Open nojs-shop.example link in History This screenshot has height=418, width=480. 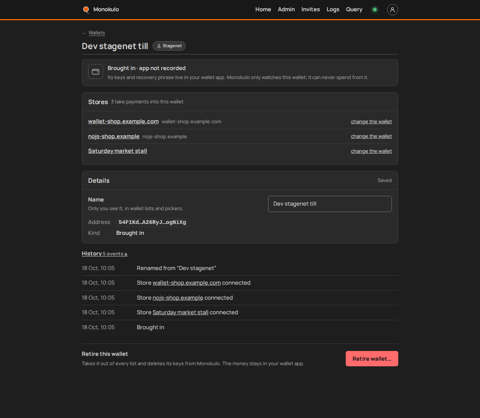[178, 298]
